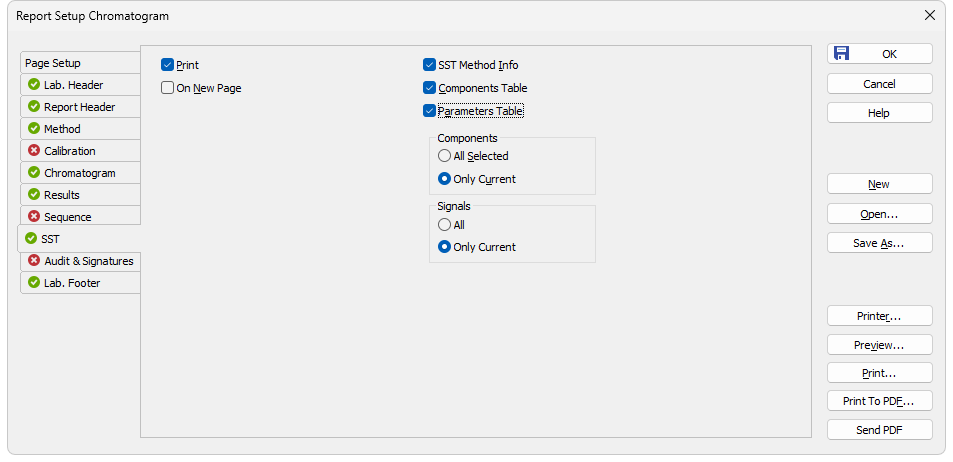Click the Save As button
The height and width of the screenshot is (462, 953).
coord(879,243)
